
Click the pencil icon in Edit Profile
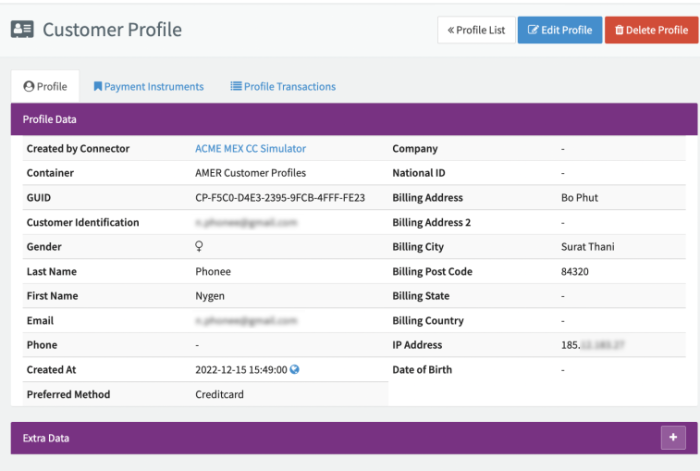click(x=533, y=30)
